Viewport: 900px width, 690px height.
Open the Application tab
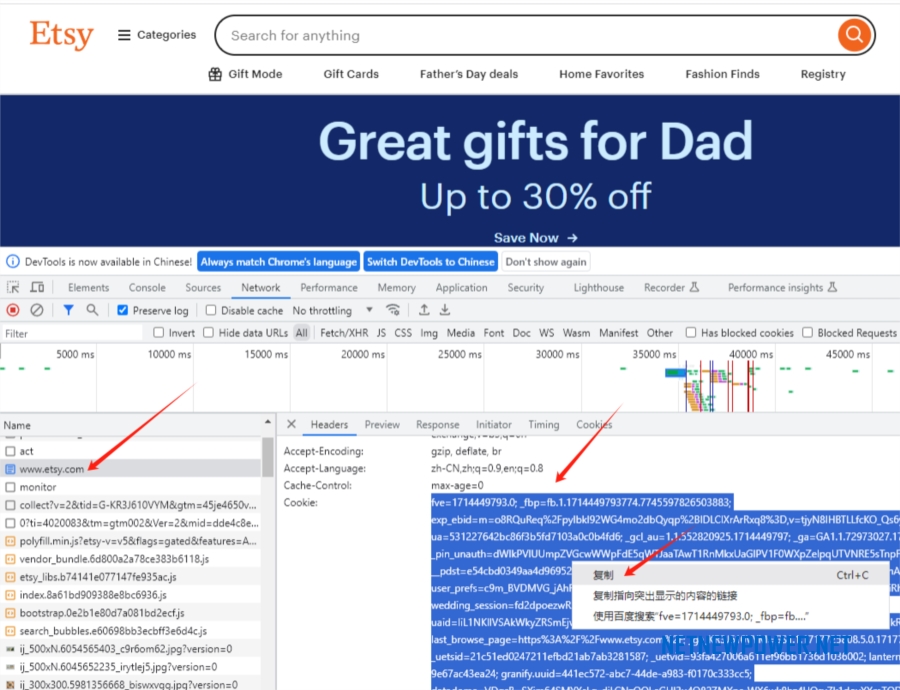click(461, 288)
